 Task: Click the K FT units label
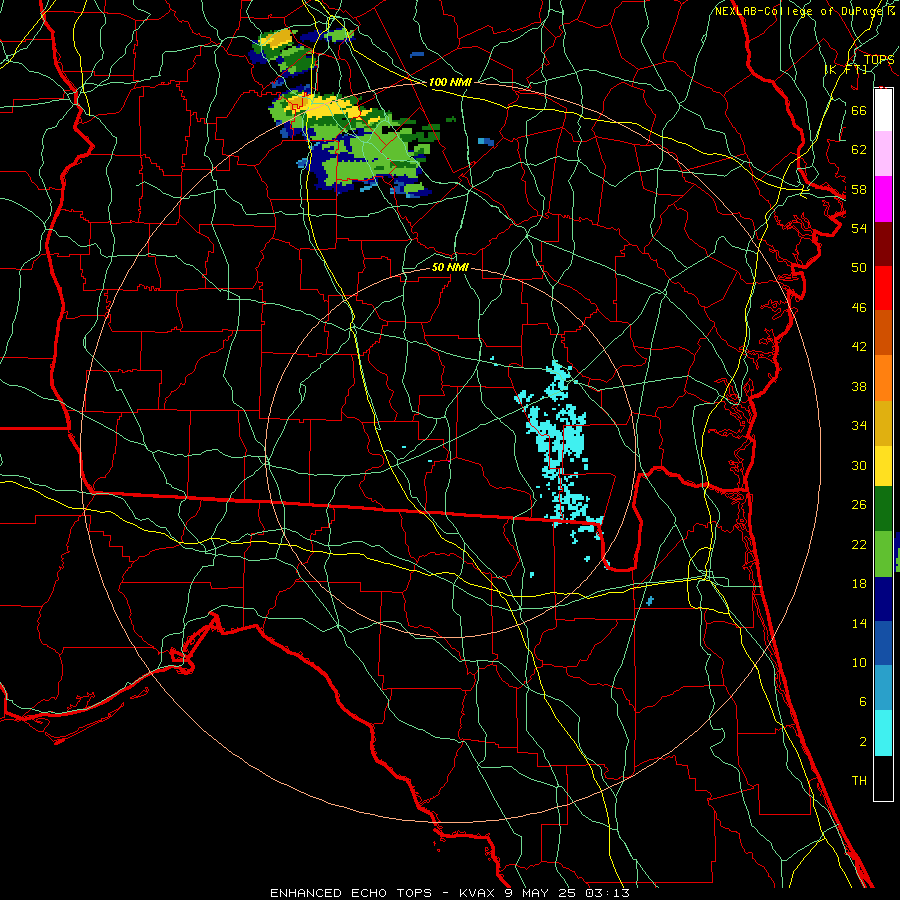coord(846,70)
